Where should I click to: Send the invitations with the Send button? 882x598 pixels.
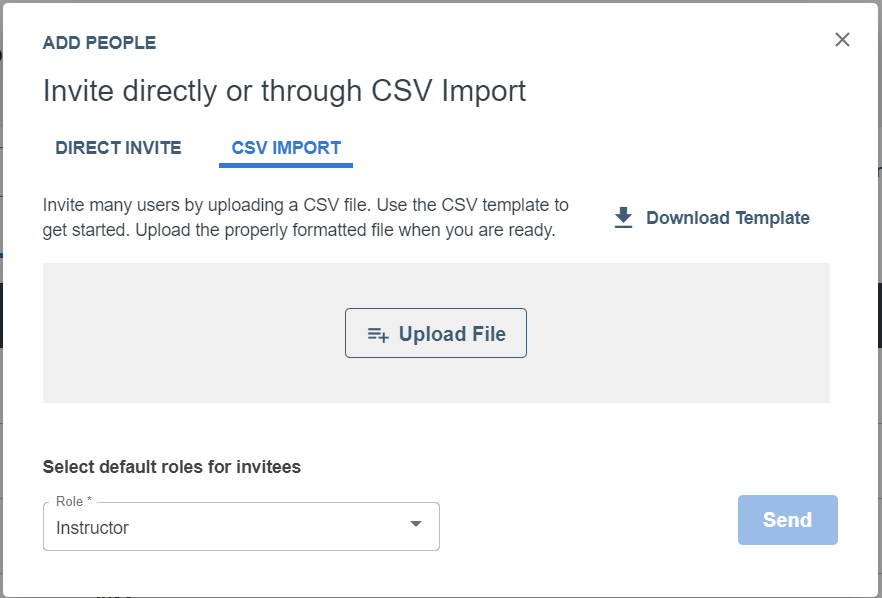788,520
